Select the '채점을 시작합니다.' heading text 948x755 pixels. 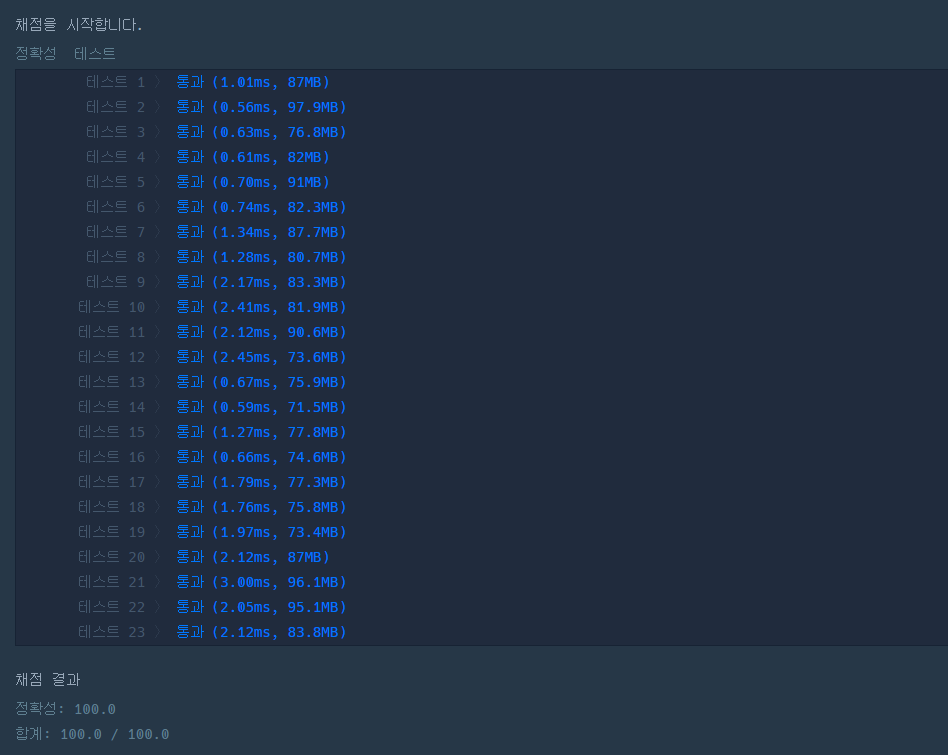tap(79, 25)
